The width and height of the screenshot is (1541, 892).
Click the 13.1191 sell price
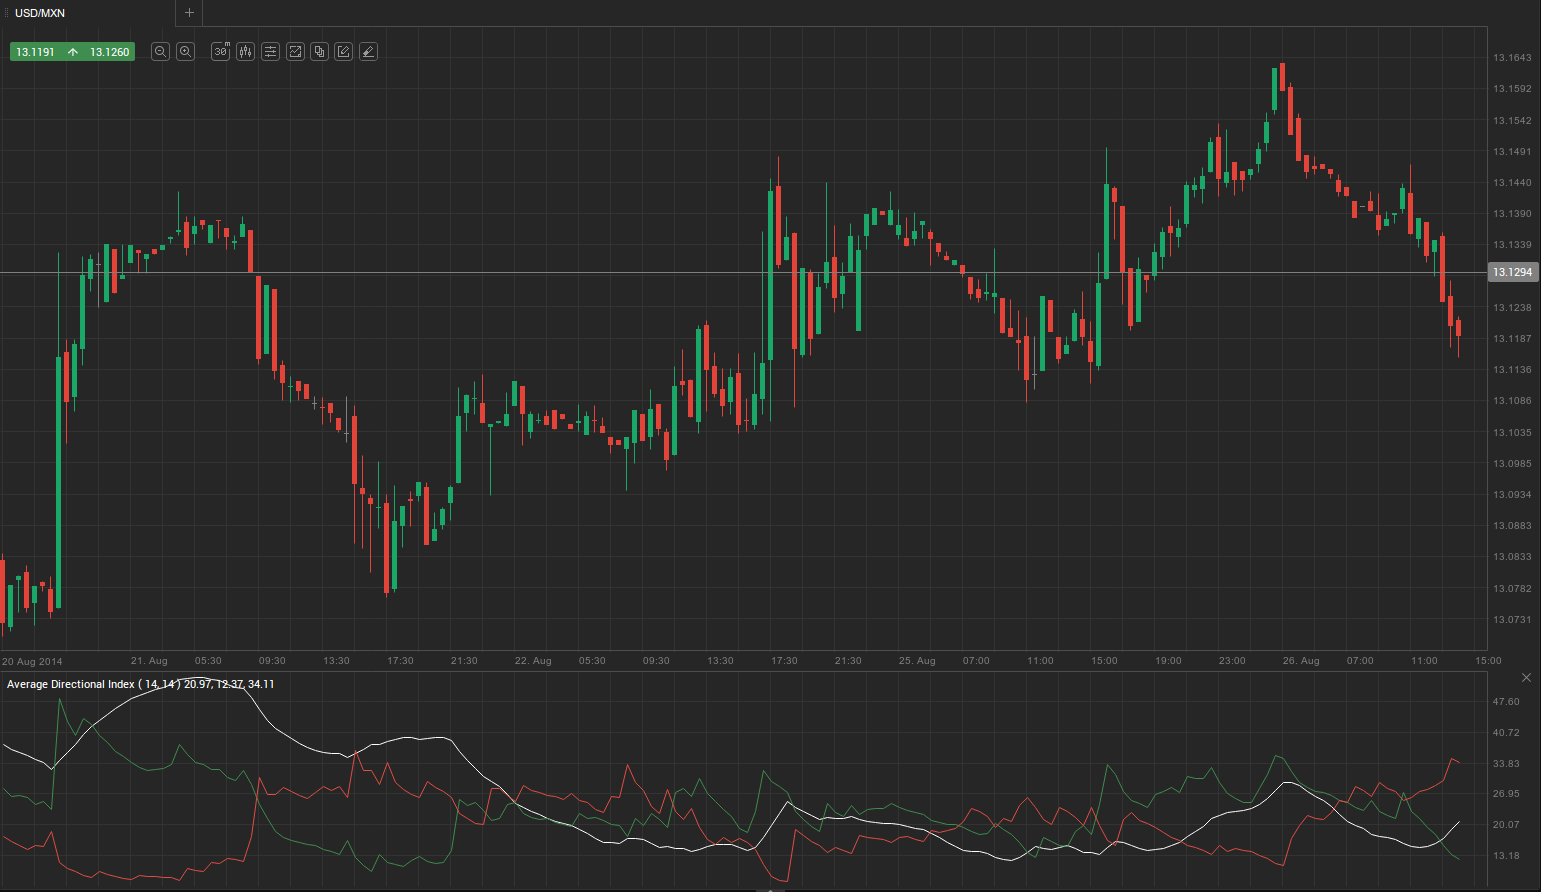(36, 52)
